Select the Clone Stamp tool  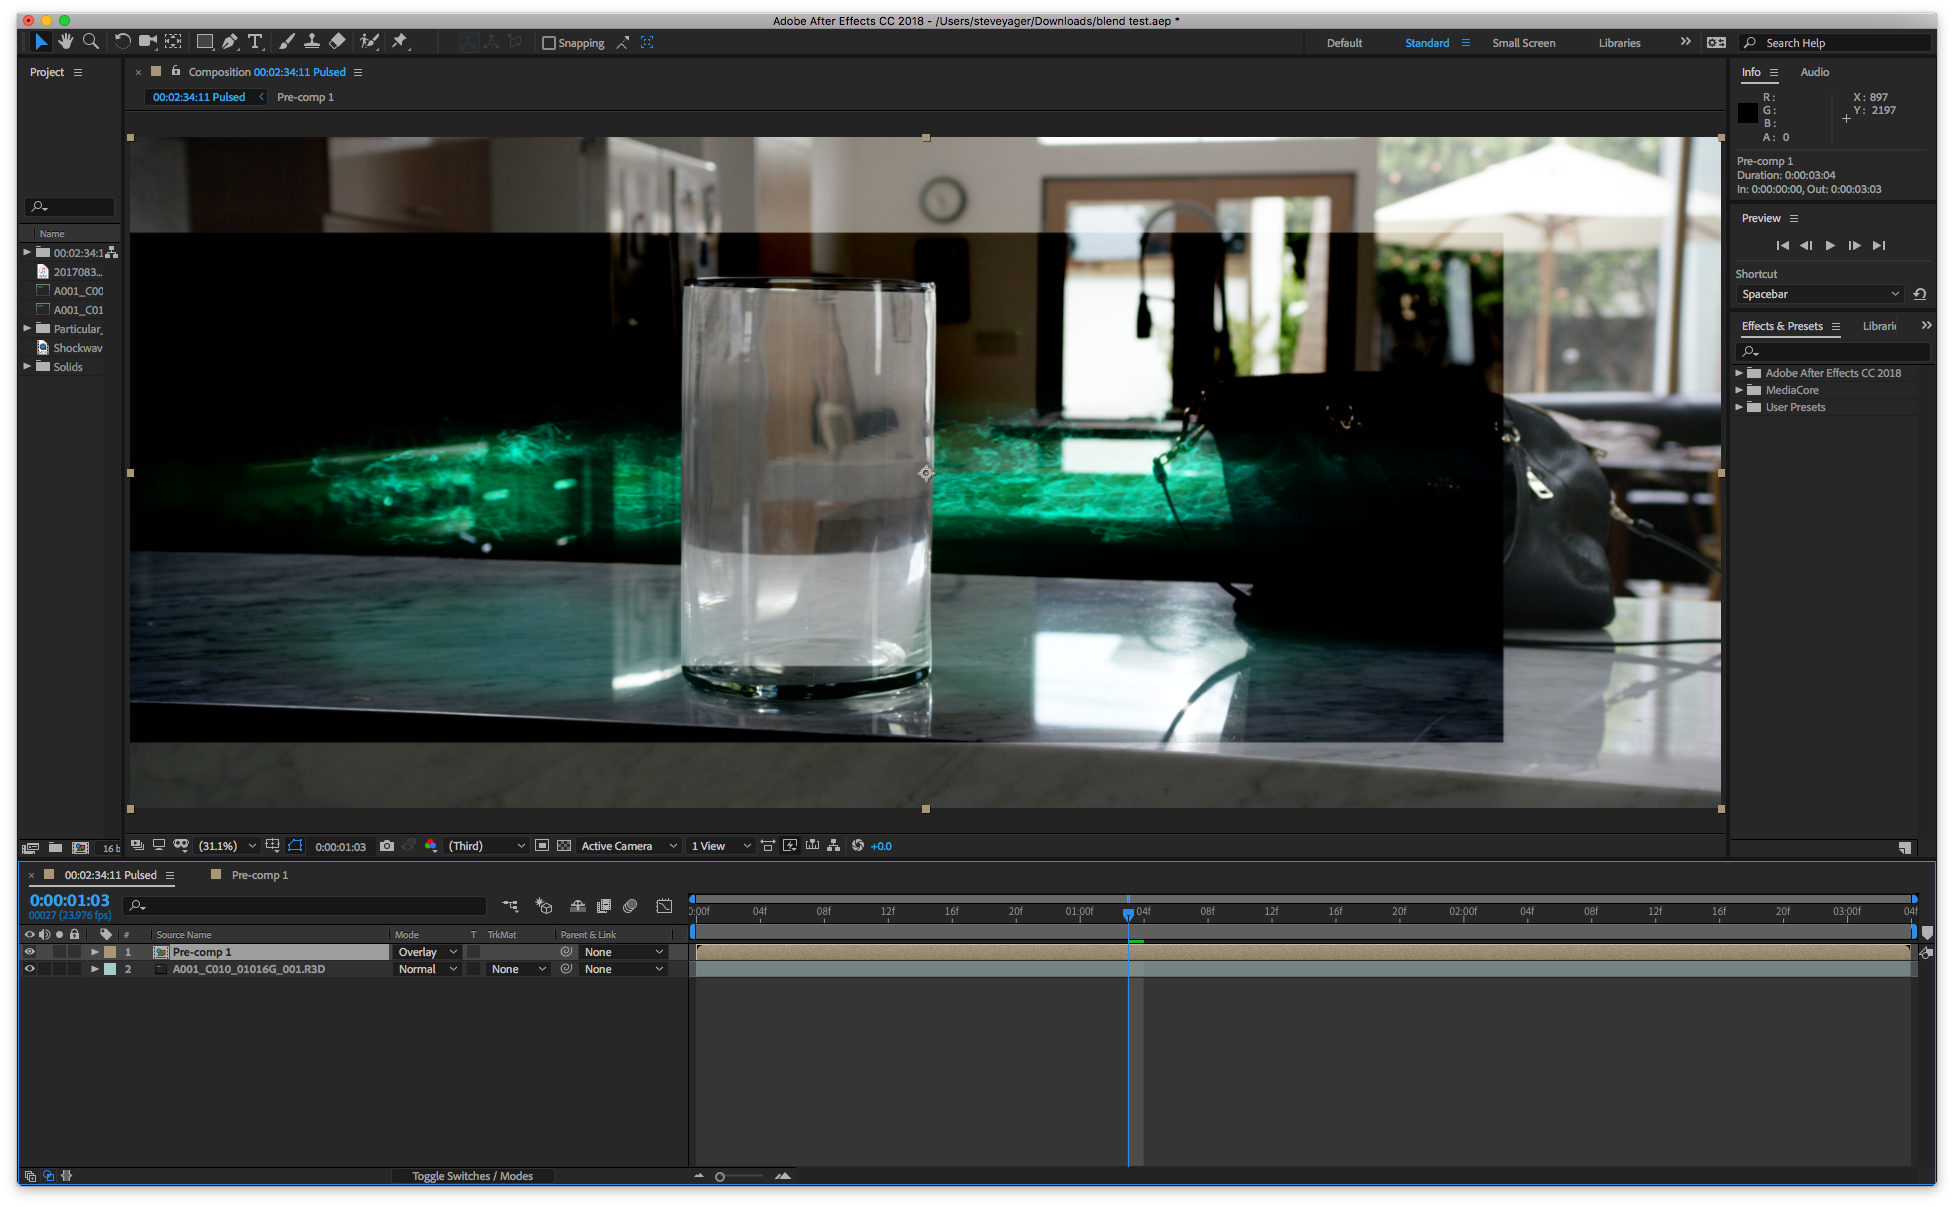coord(312,41)
